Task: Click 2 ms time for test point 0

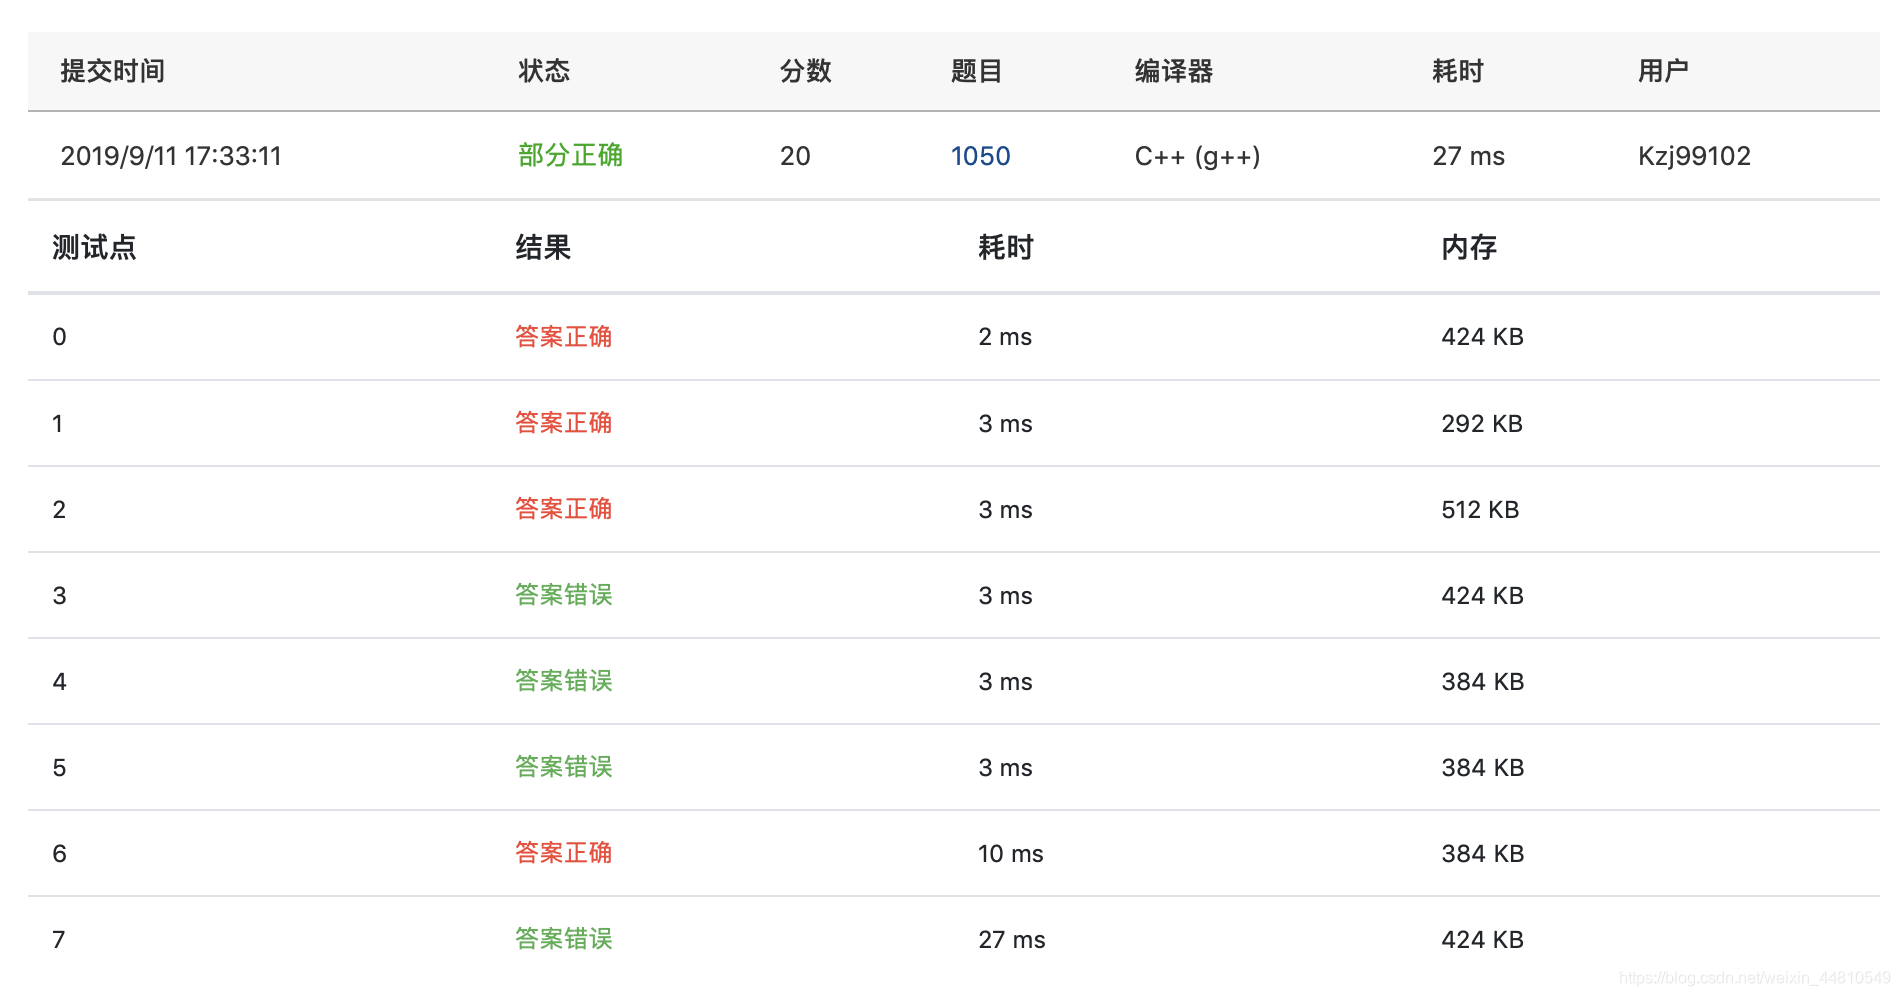Action: tap(1005, 337)
